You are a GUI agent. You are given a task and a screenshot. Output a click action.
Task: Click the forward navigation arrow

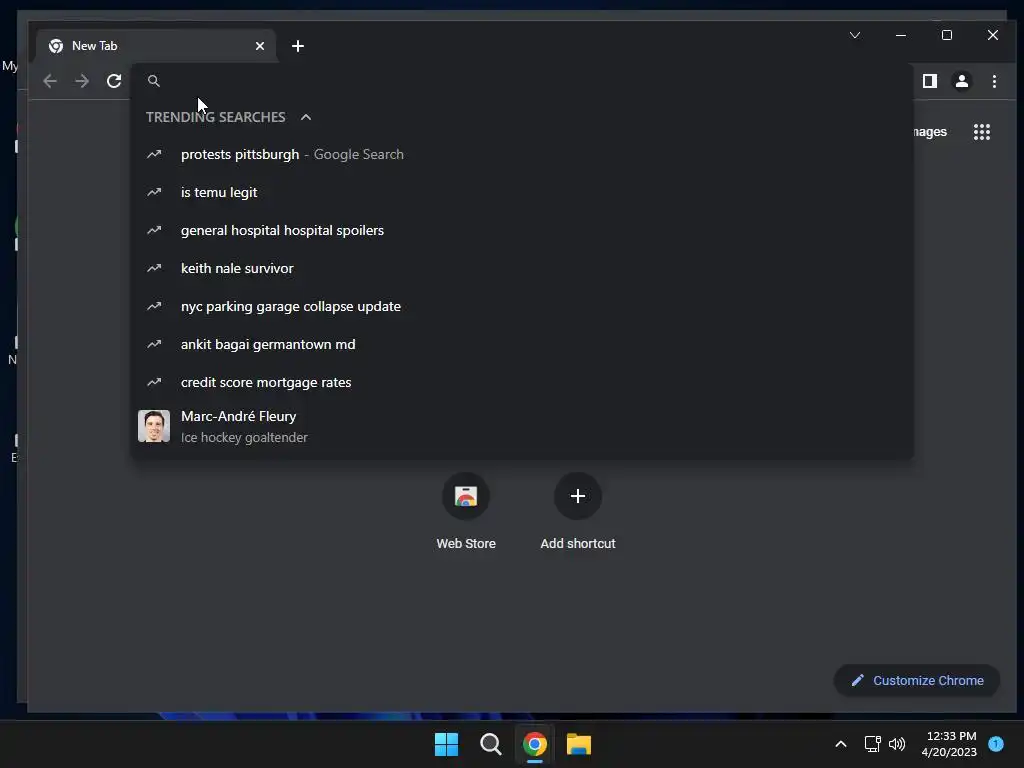[82, 81]
